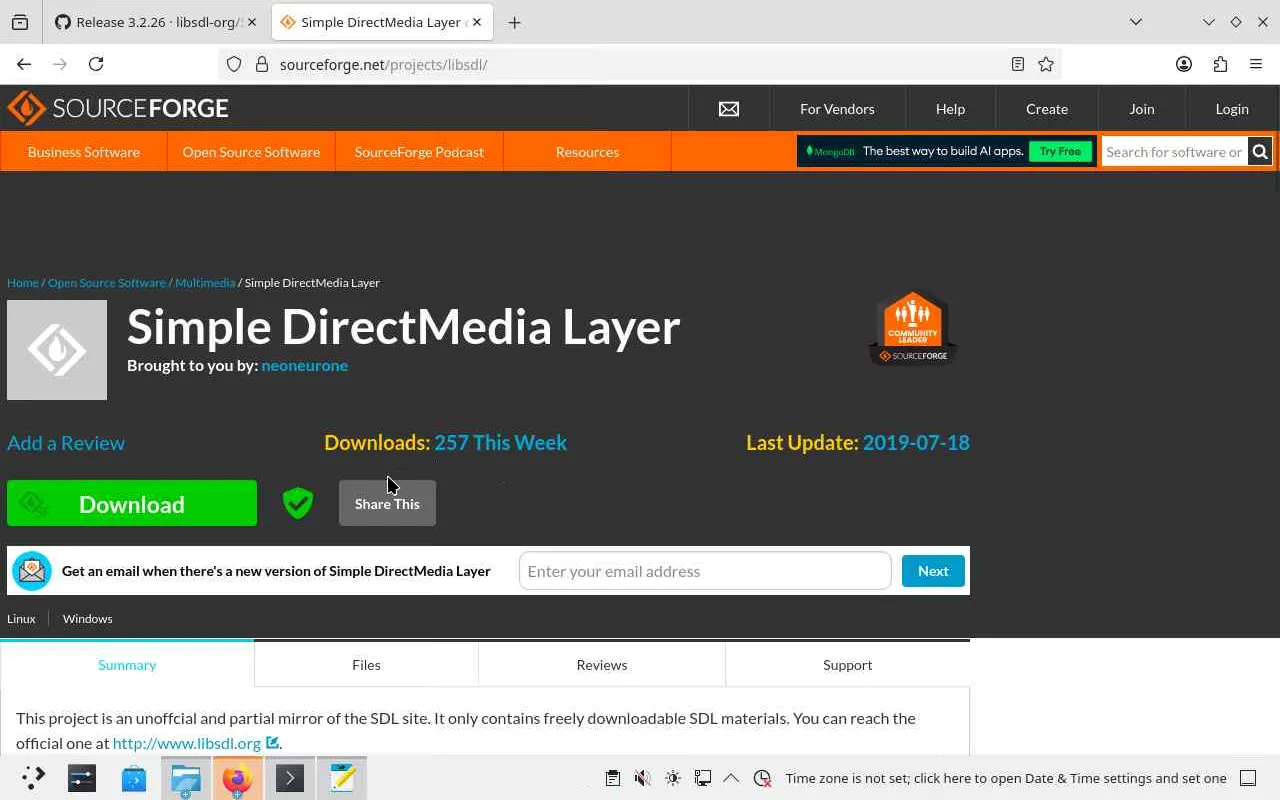Click the magnifying glass search button
1280x800 pixels.
pyautogui.click(x=1260, y=152)
